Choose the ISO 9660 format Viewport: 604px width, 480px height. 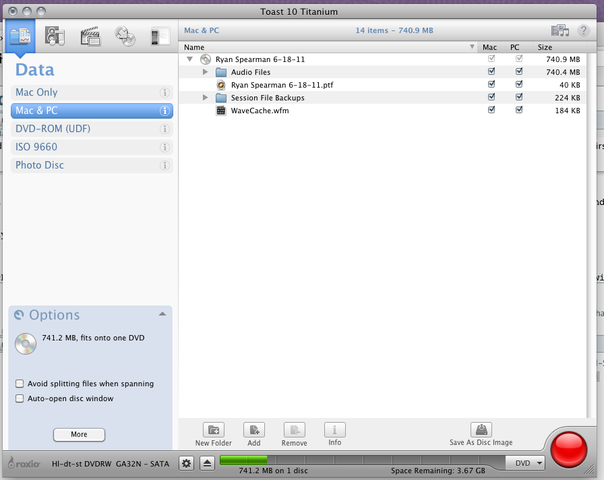point(91,147)
